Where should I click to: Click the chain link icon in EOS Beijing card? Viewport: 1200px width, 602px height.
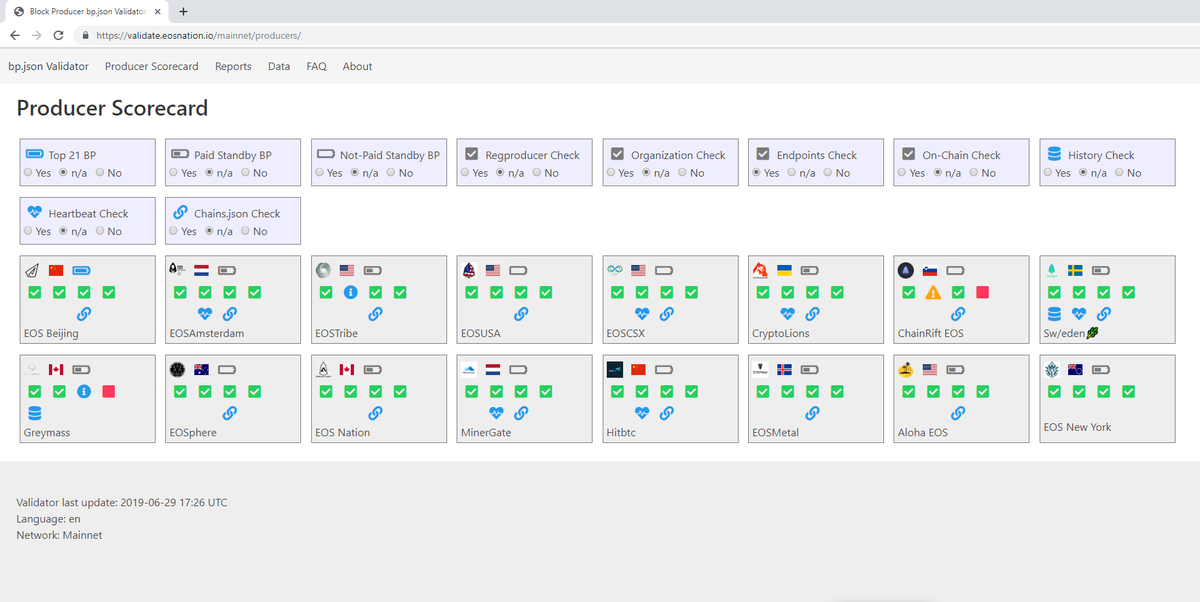tap(84, 314)
